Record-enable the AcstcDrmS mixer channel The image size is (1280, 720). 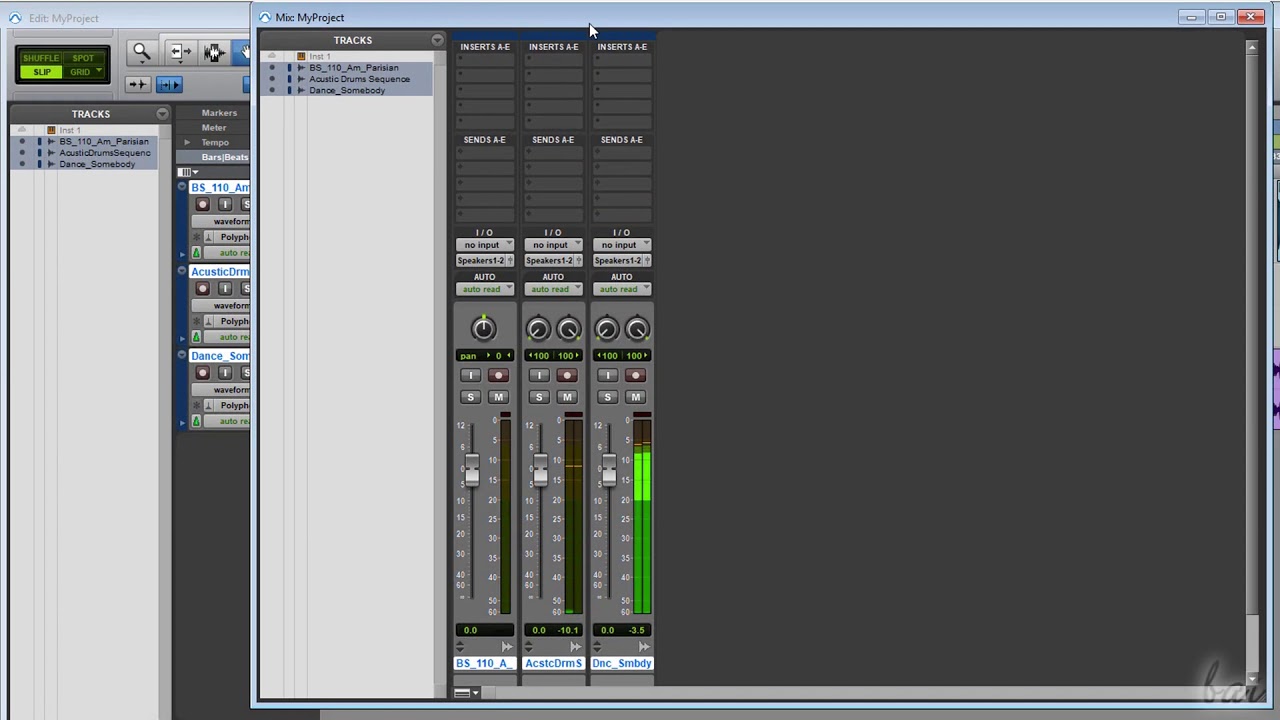click(x=567, y=375)
